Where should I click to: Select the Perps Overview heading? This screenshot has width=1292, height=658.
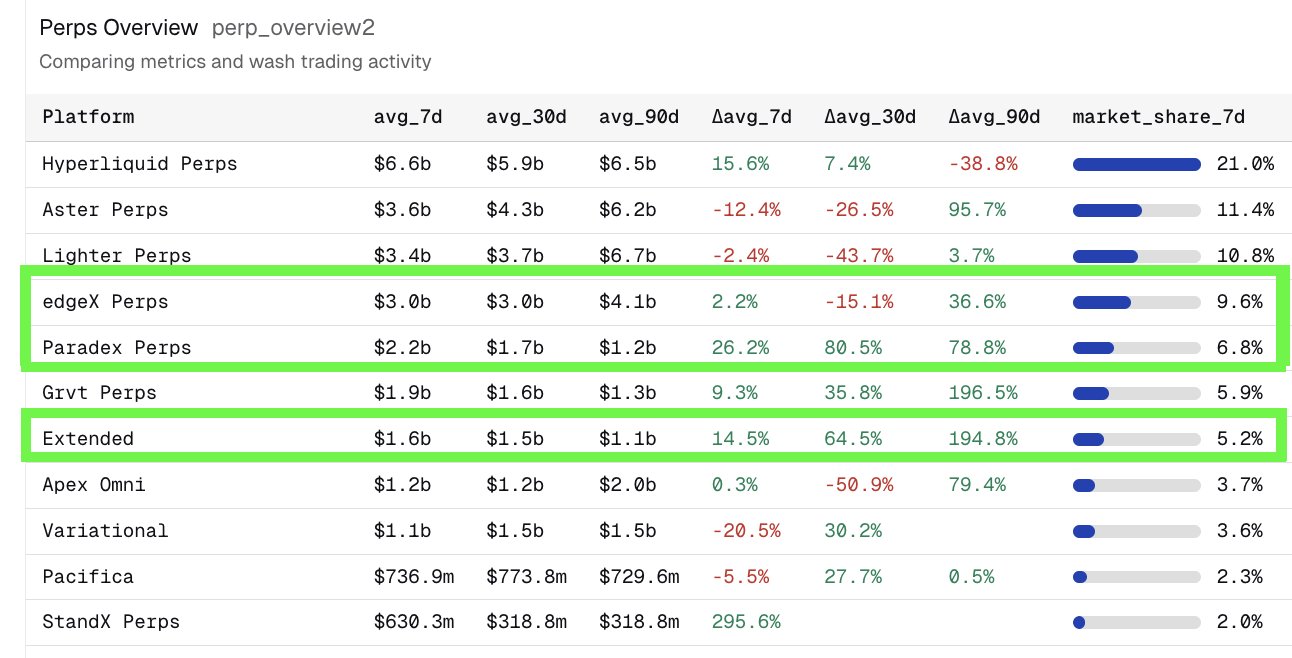pyautogui.click(x=118, y=27)
